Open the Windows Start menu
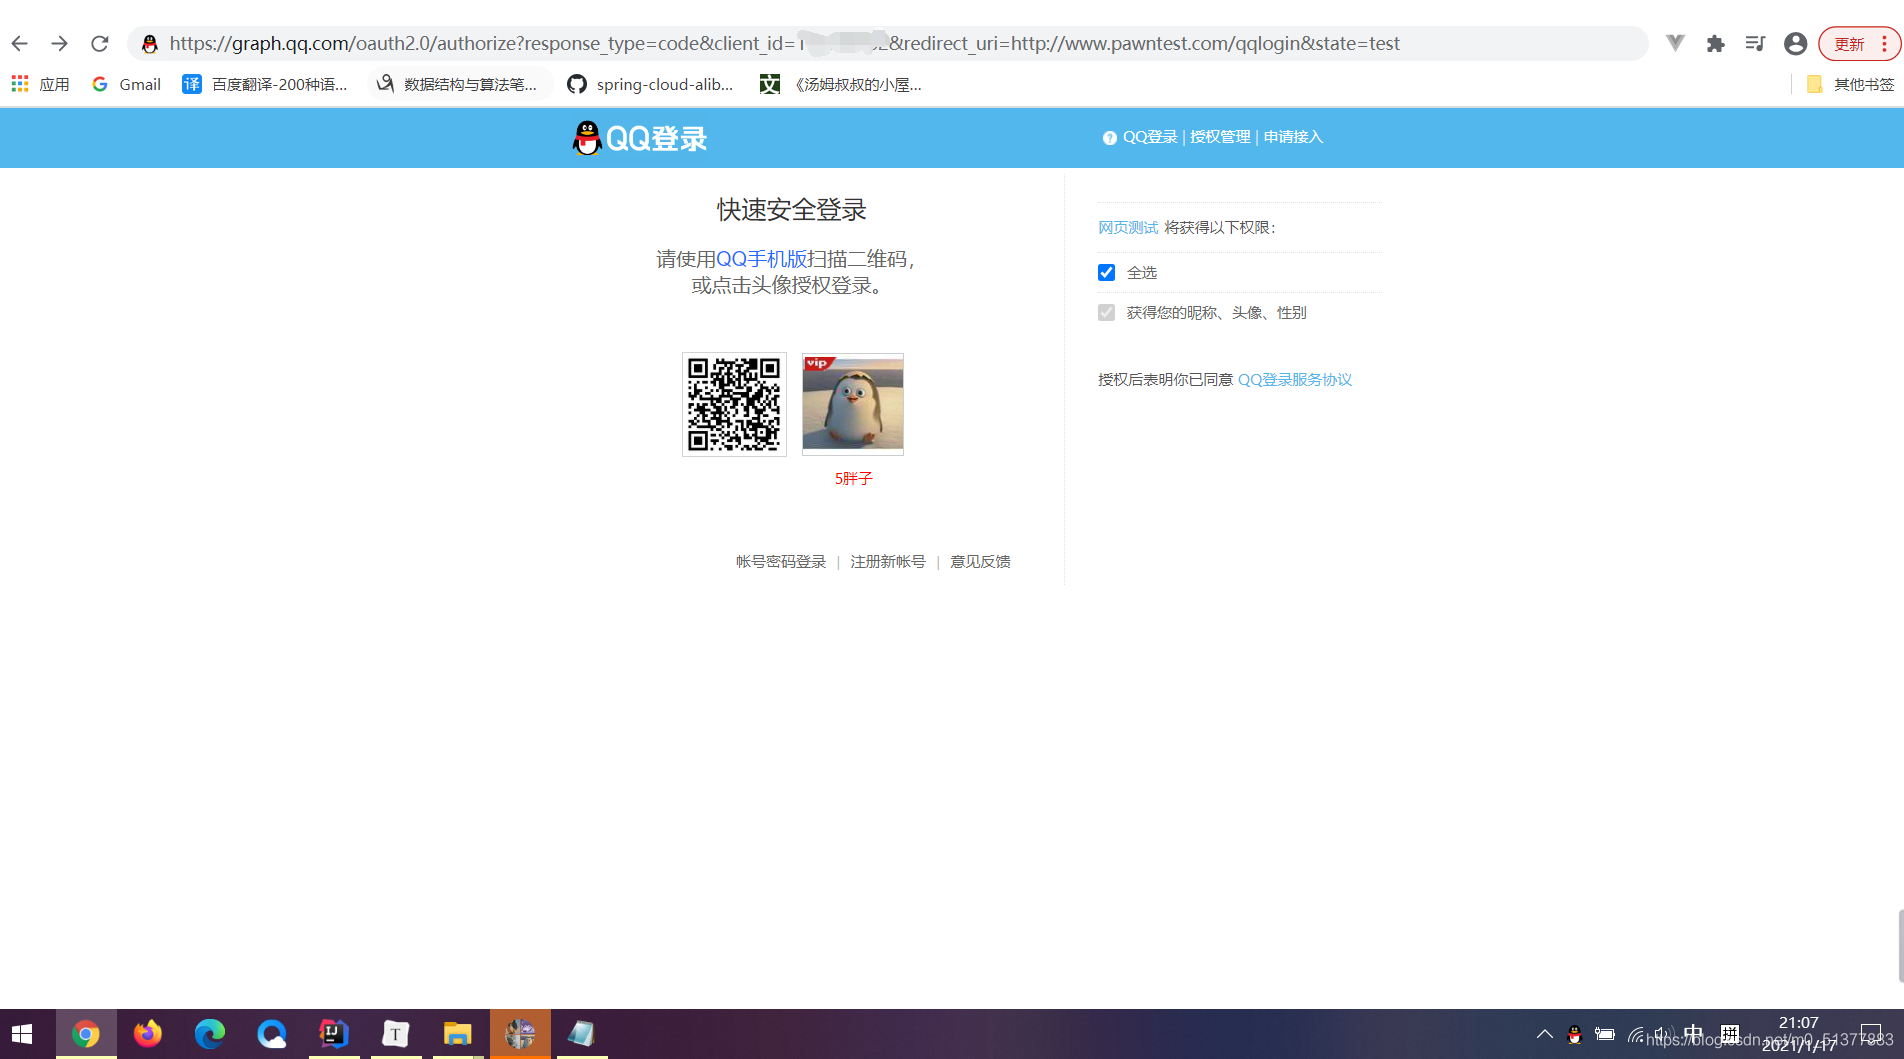 [22, 1034]
